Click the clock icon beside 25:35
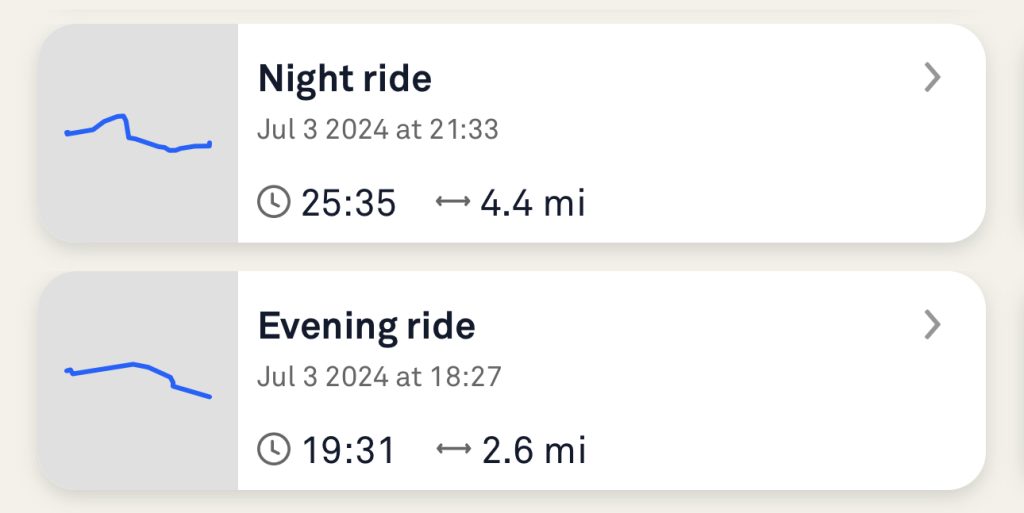This screenshot has height=513, width=1024. [x=272, y=203]
